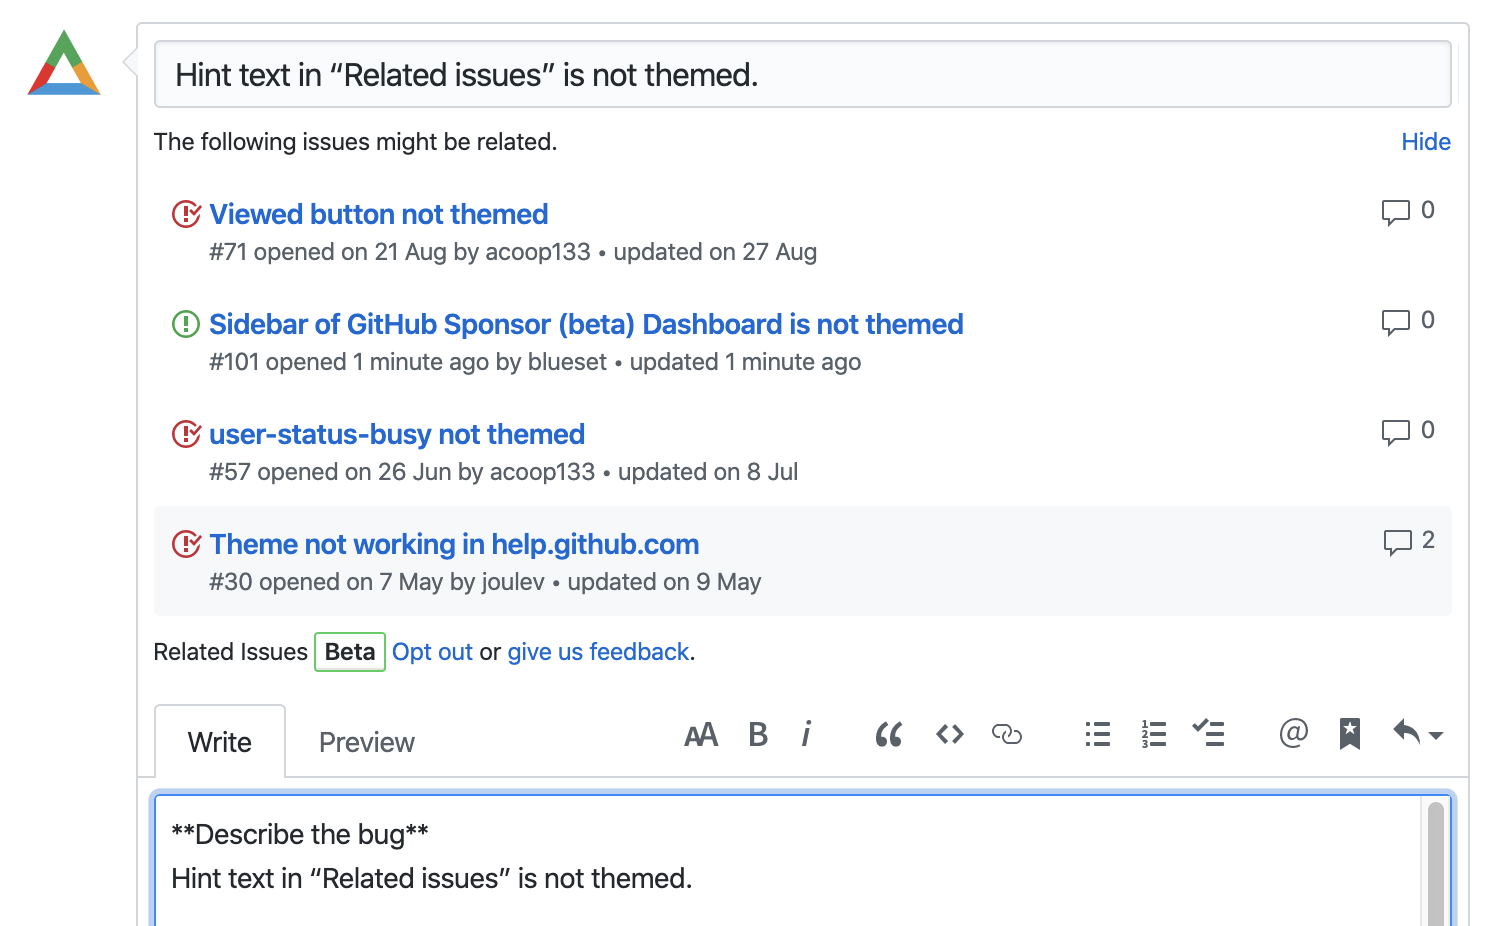This screenshot has width=1504, height=926.
Task: Toggle bold formatting
Action: 758,735
